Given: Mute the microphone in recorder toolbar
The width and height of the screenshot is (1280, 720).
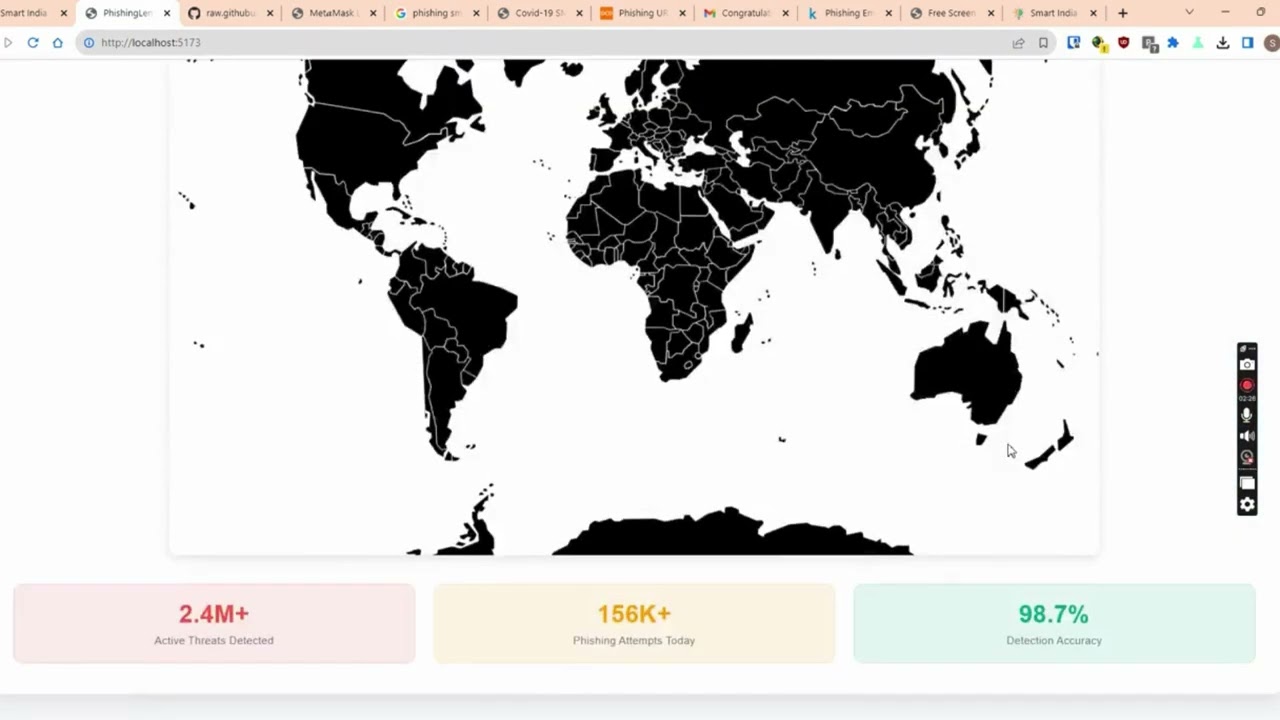Looking at the screenshot, I should click(1247, 415).
